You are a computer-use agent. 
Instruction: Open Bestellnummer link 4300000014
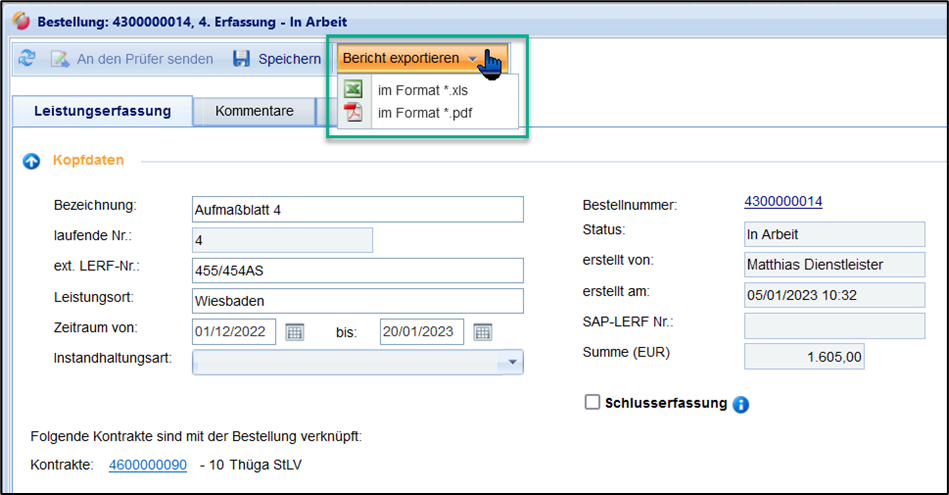783,202
